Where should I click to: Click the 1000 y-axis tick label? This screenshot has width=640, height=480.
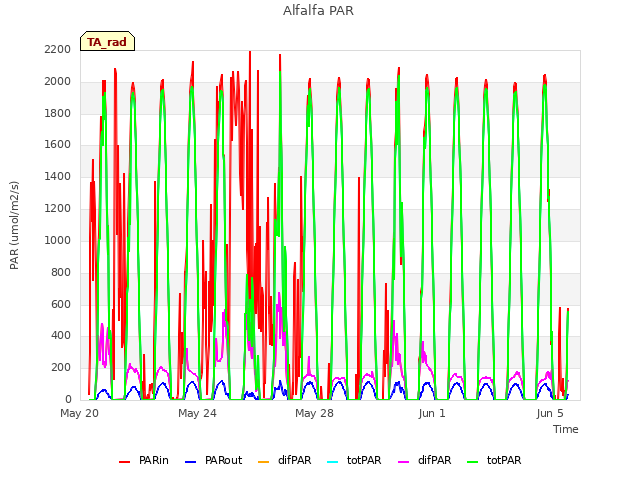point(58,240)
